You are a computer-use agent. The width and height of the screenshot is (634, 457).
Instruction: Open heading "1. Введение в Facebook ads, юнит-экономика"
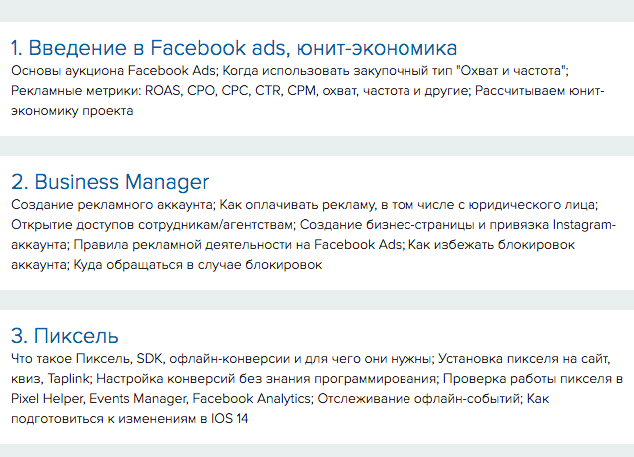pos(234,48)
